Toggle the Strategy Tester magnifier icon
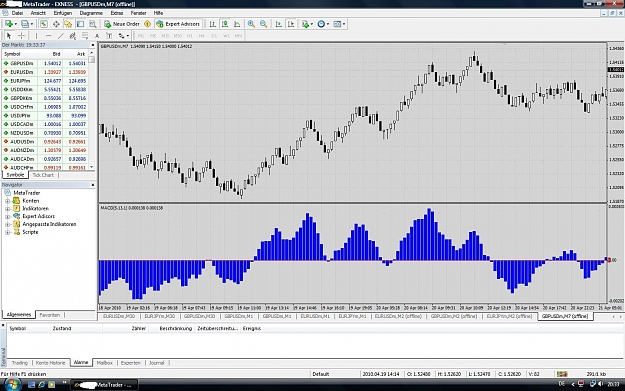This screenshot has height=391, width=625. pyautogui.click(x=92, y=24)
